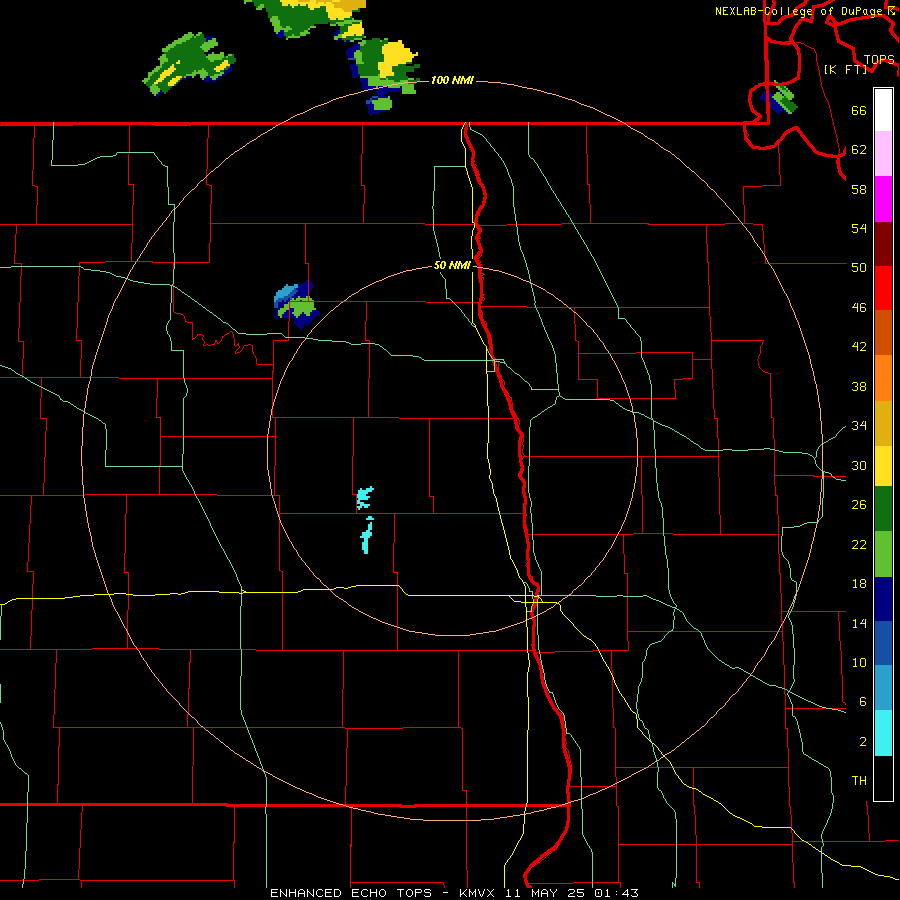Click the lower narrow cyan echo inside the 50 NMI ring
The height and width of the screenshot is (900, 900).
coord(367,535)
